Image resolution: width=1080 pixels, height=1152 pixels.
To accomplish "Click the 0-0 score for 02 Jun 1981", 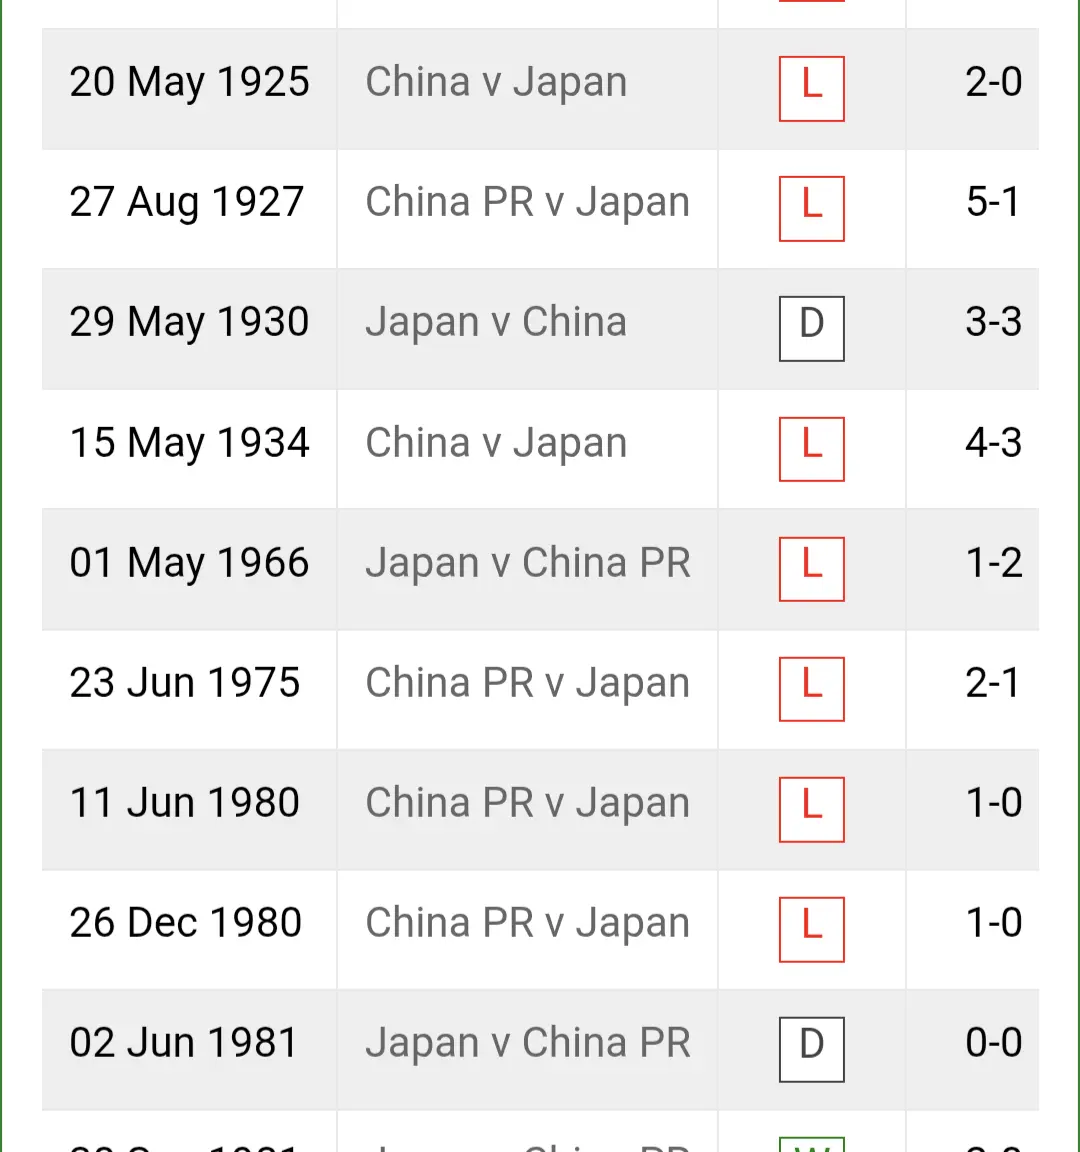I will click(x=993, y=1043).
